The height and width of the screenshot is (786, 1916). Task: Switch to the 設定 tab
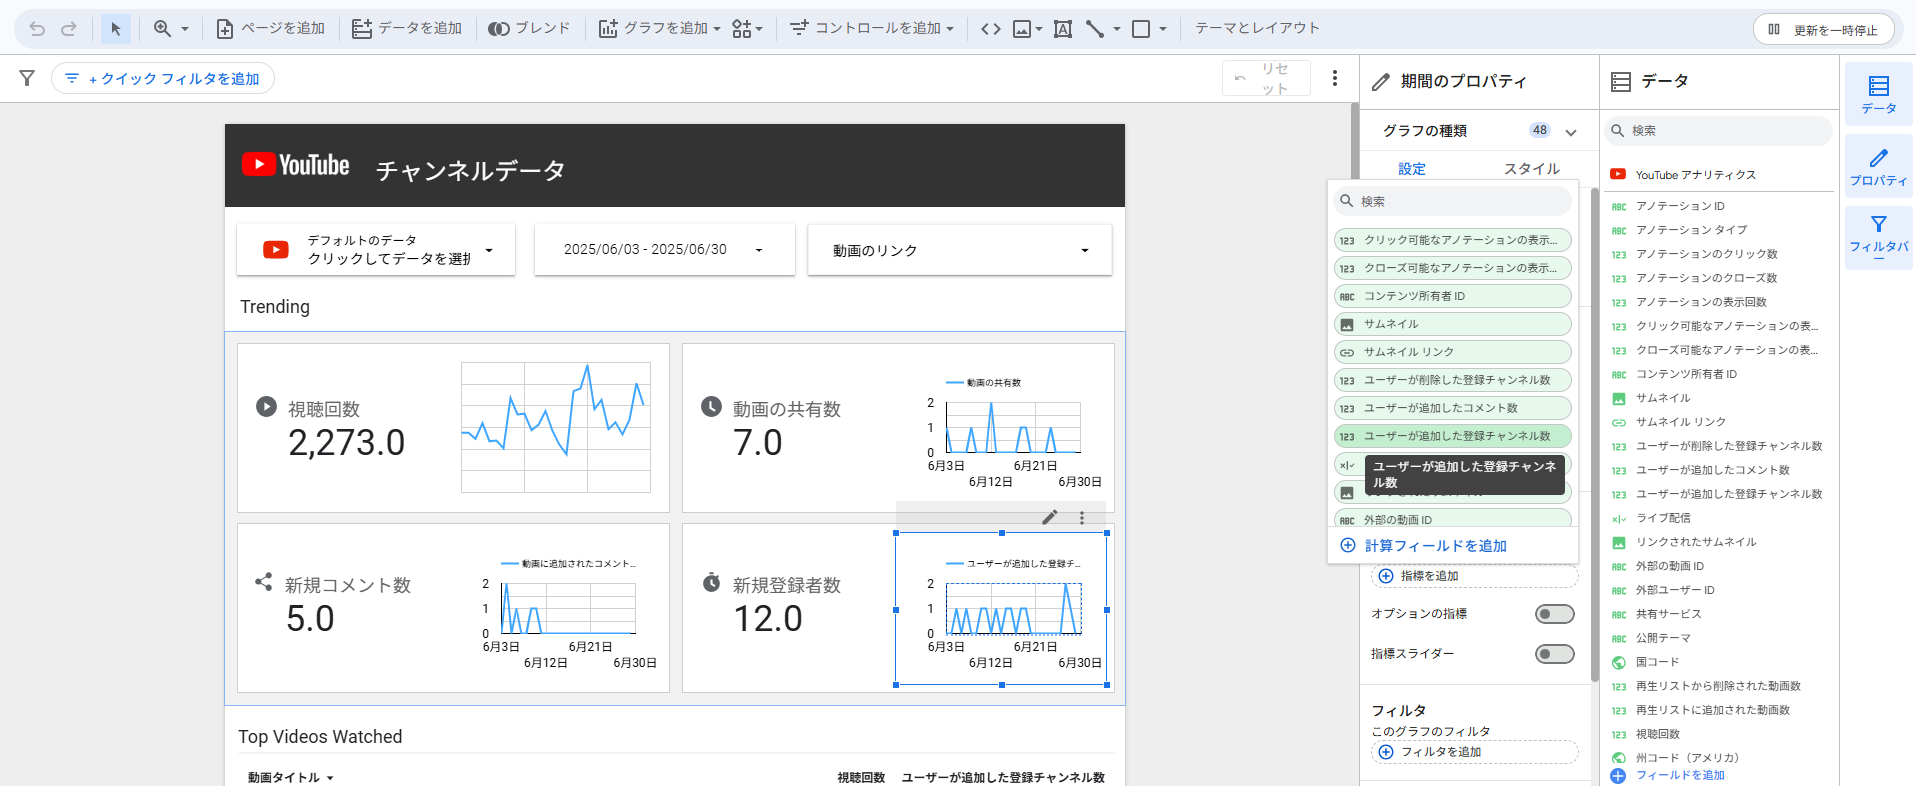[1412, 168]
